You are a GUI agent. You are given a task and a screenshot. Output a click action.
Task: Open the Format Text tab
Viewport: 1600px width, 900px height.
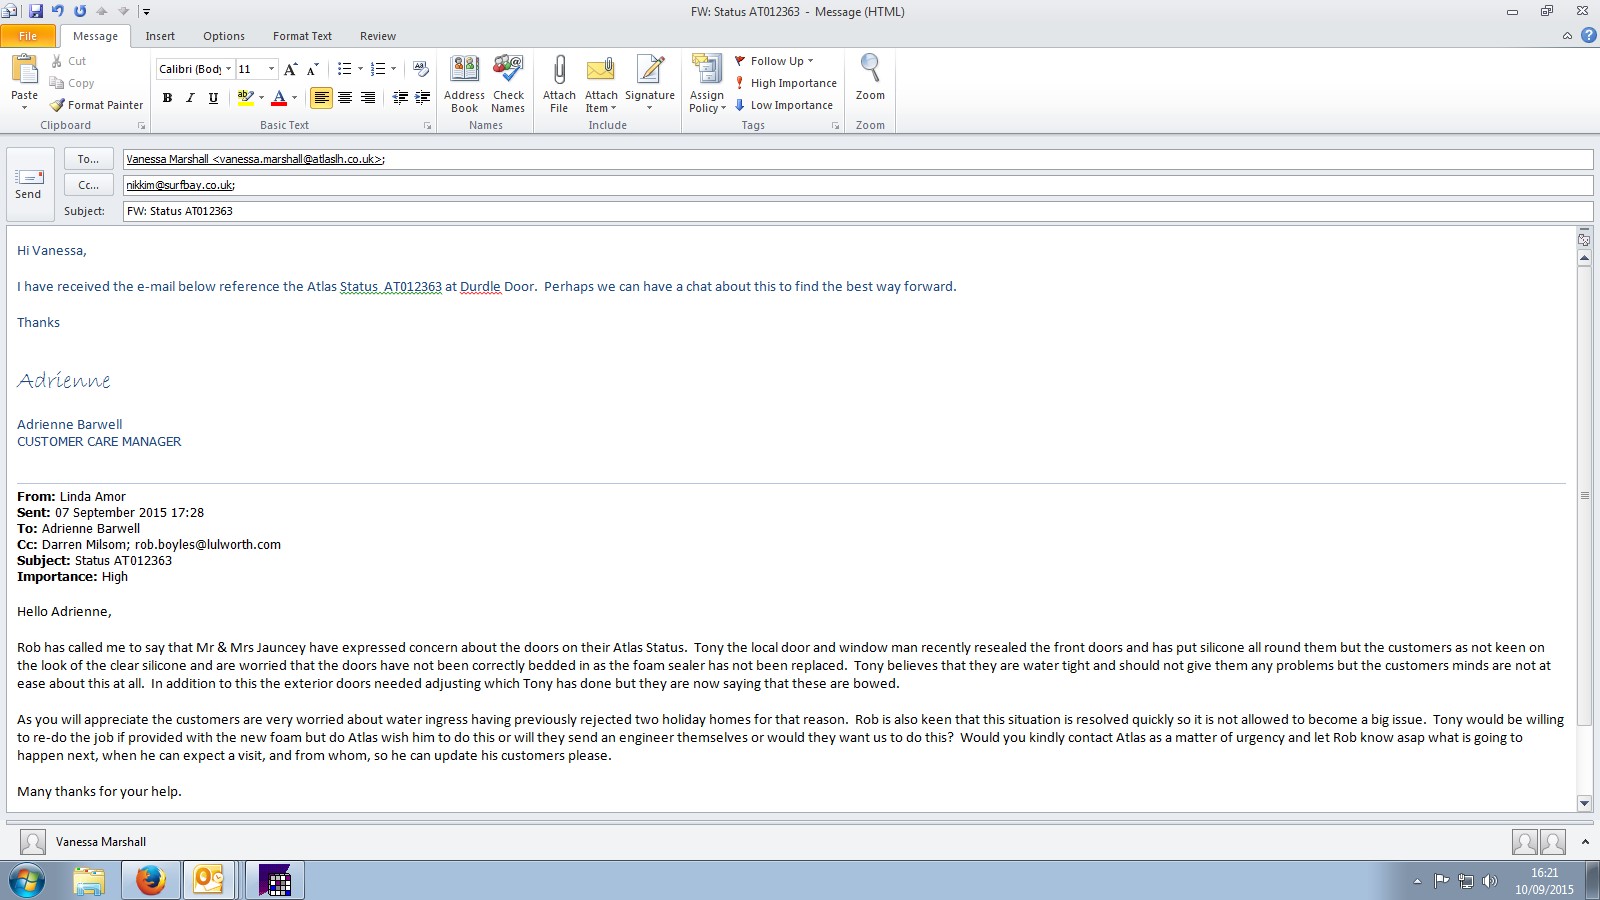[302, 36]
